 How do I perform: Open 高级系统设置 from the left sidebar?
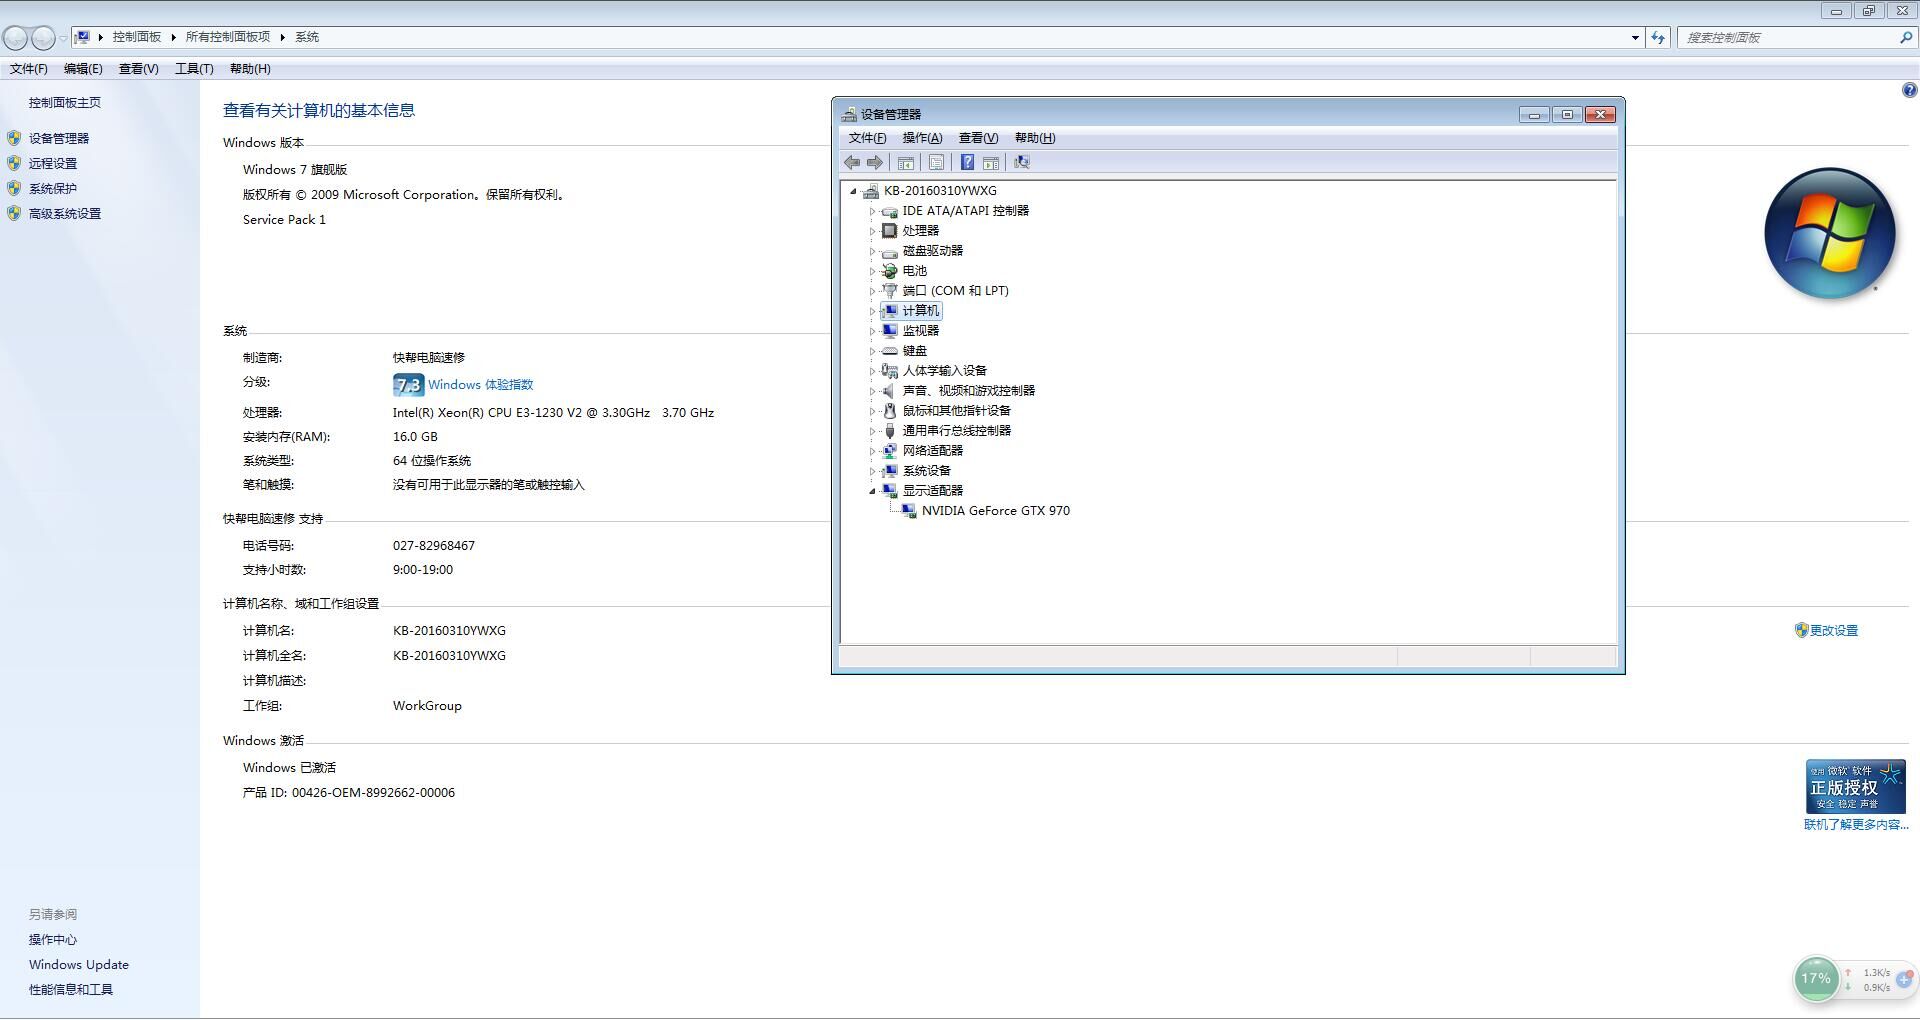65,214
